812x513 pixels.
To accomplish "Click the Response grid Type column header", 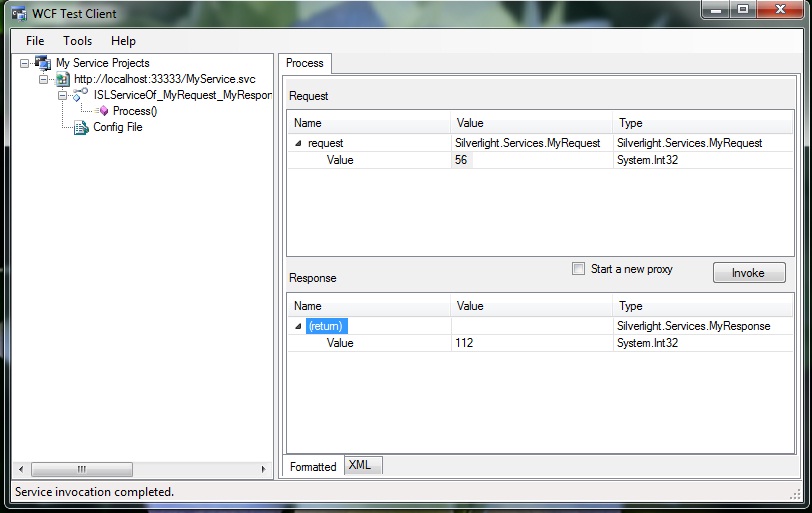I will pos(703,306).
